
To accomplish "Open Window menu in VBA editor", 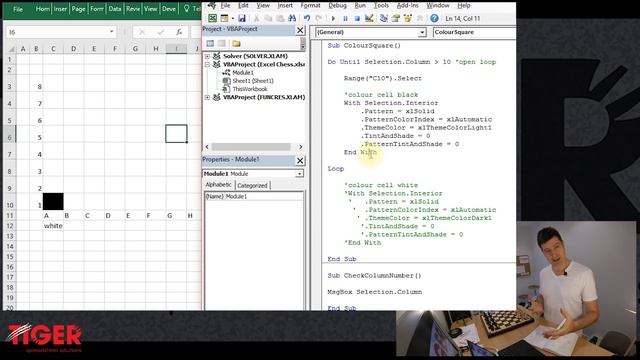I will [x=438, y=5].
